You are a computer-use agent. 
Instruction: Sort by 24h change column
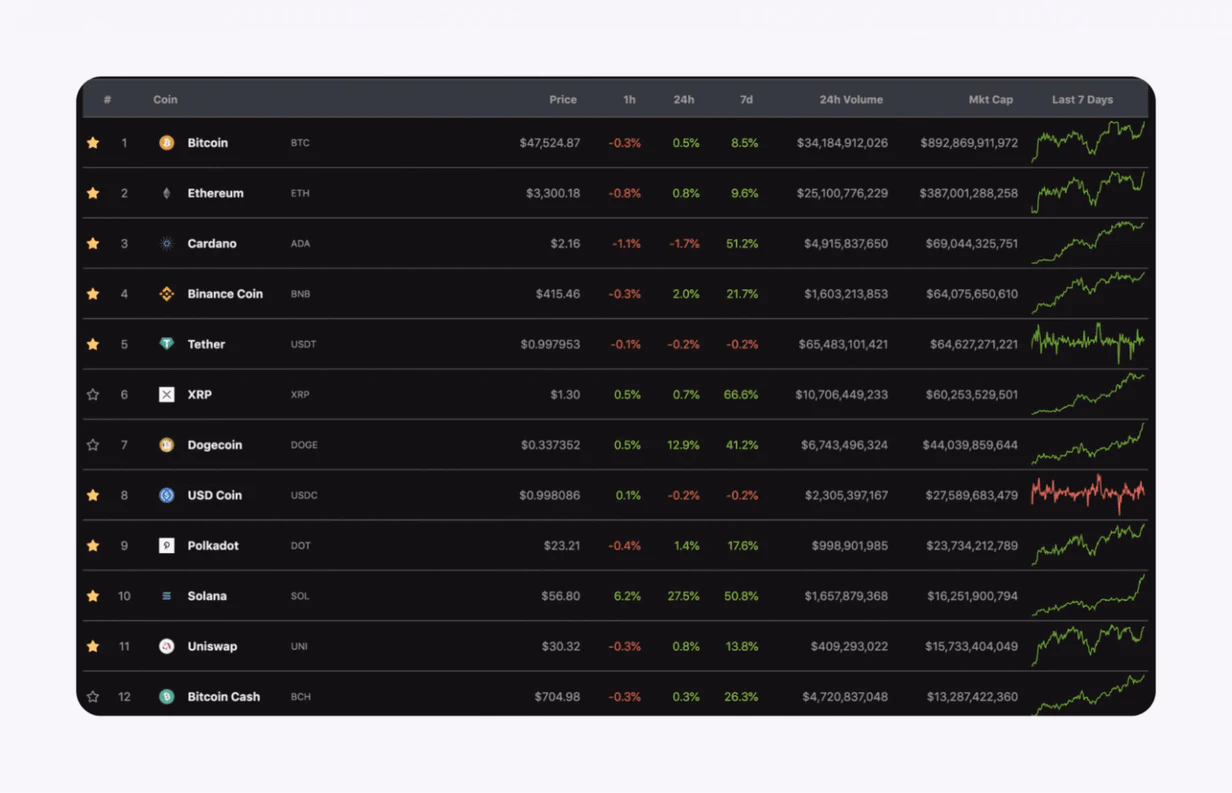coord(684,100)
